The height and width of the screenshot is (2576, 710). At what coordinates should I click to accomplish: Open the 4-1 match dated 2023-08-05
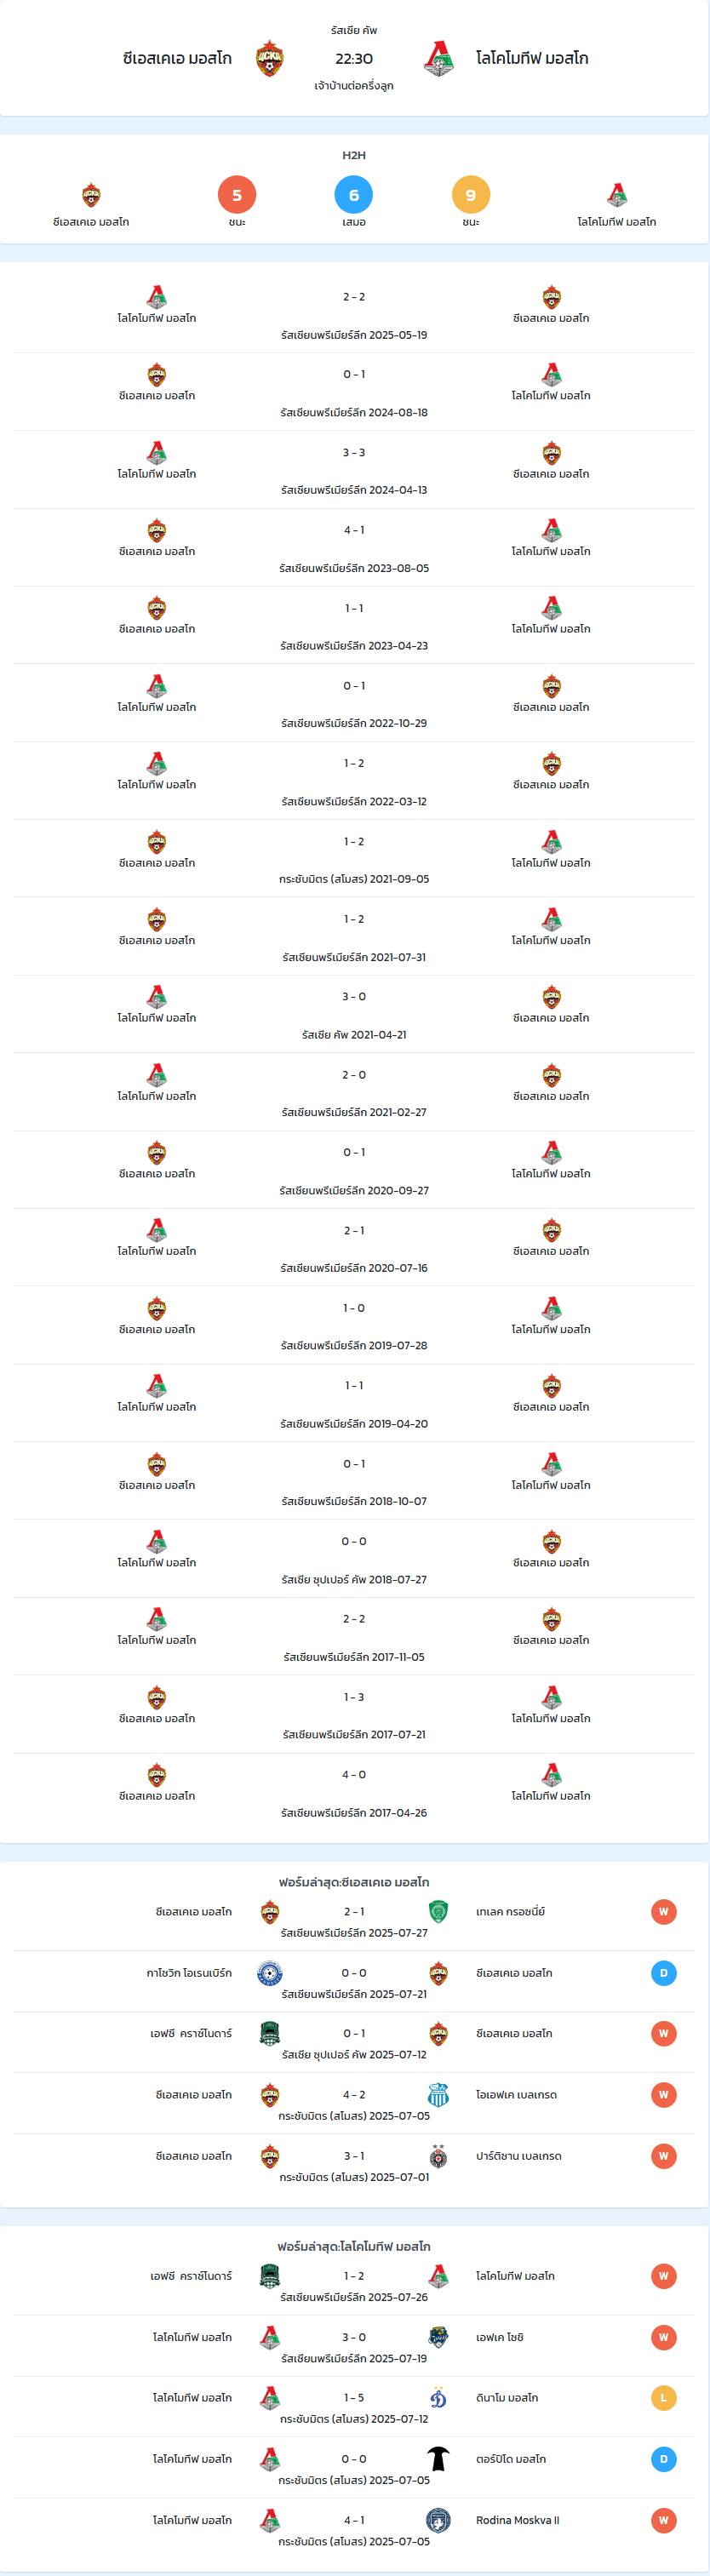tap(354, 548)
